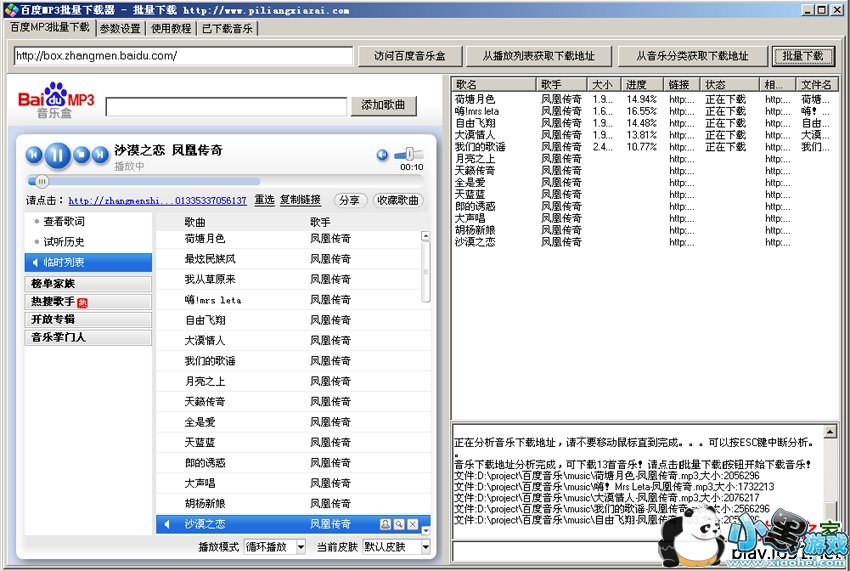Screen dimensions: 850x571
Task: Click the 状态 column header
Action: [x=730, y=84]
